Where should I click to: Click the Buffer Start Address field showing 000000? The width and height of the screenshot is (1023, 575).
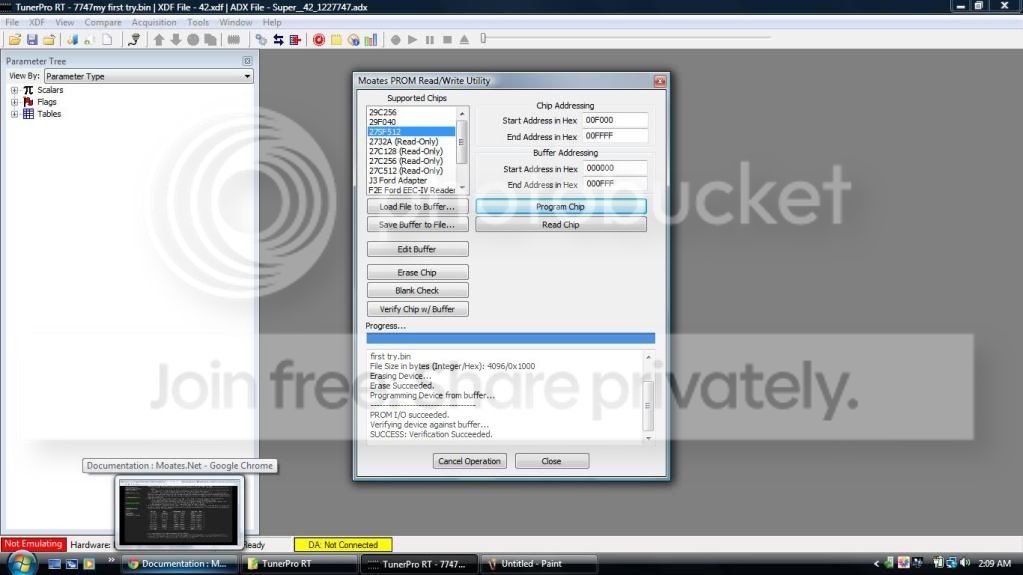(615, 168)
